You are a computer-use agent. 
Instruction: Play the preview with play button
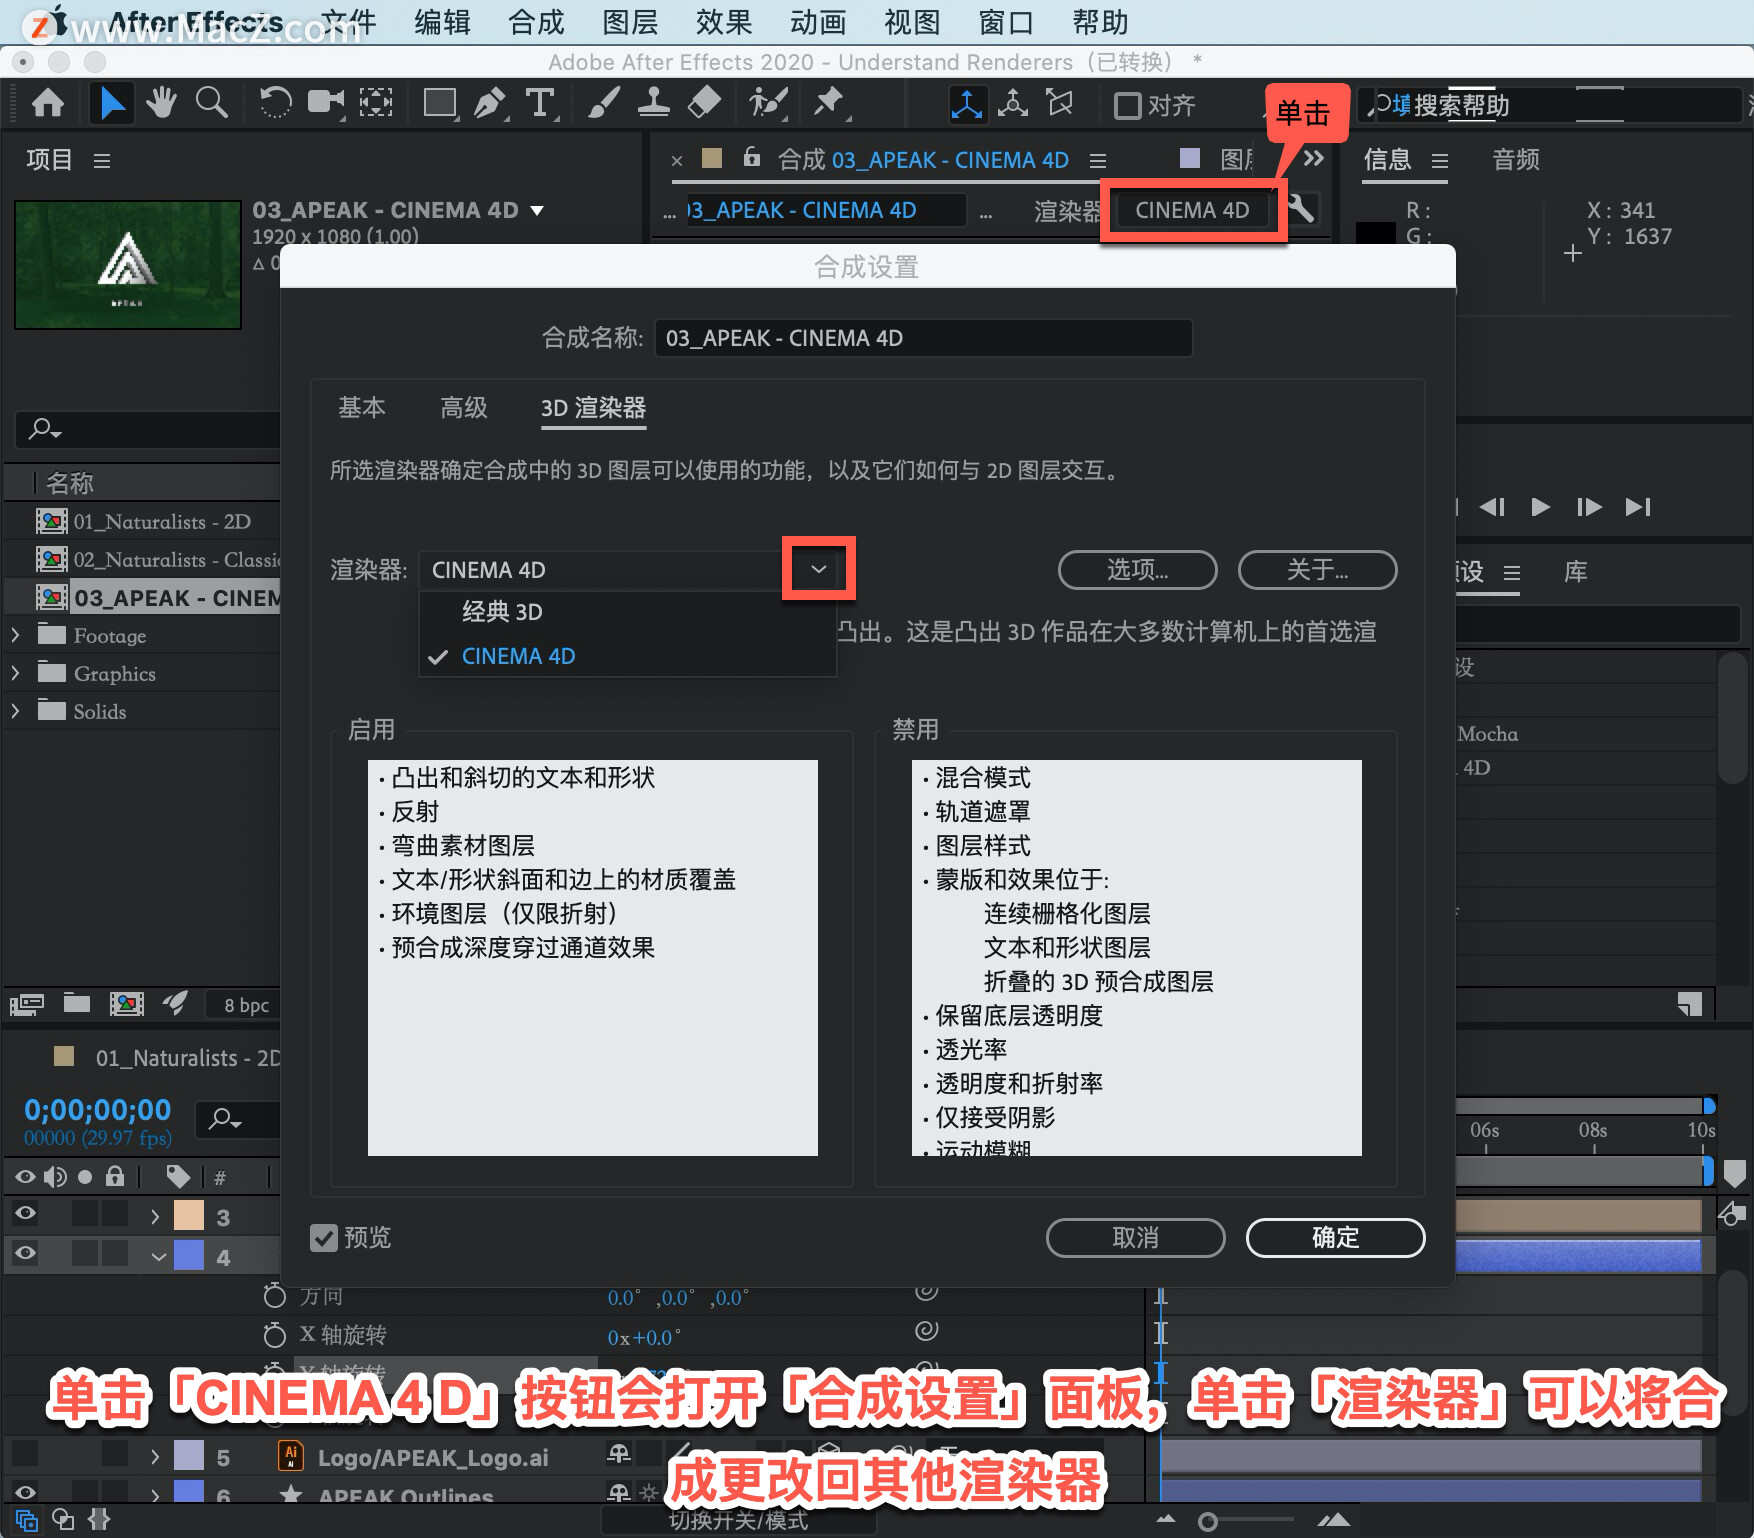pyautogui.click(x=1540, y=507)
